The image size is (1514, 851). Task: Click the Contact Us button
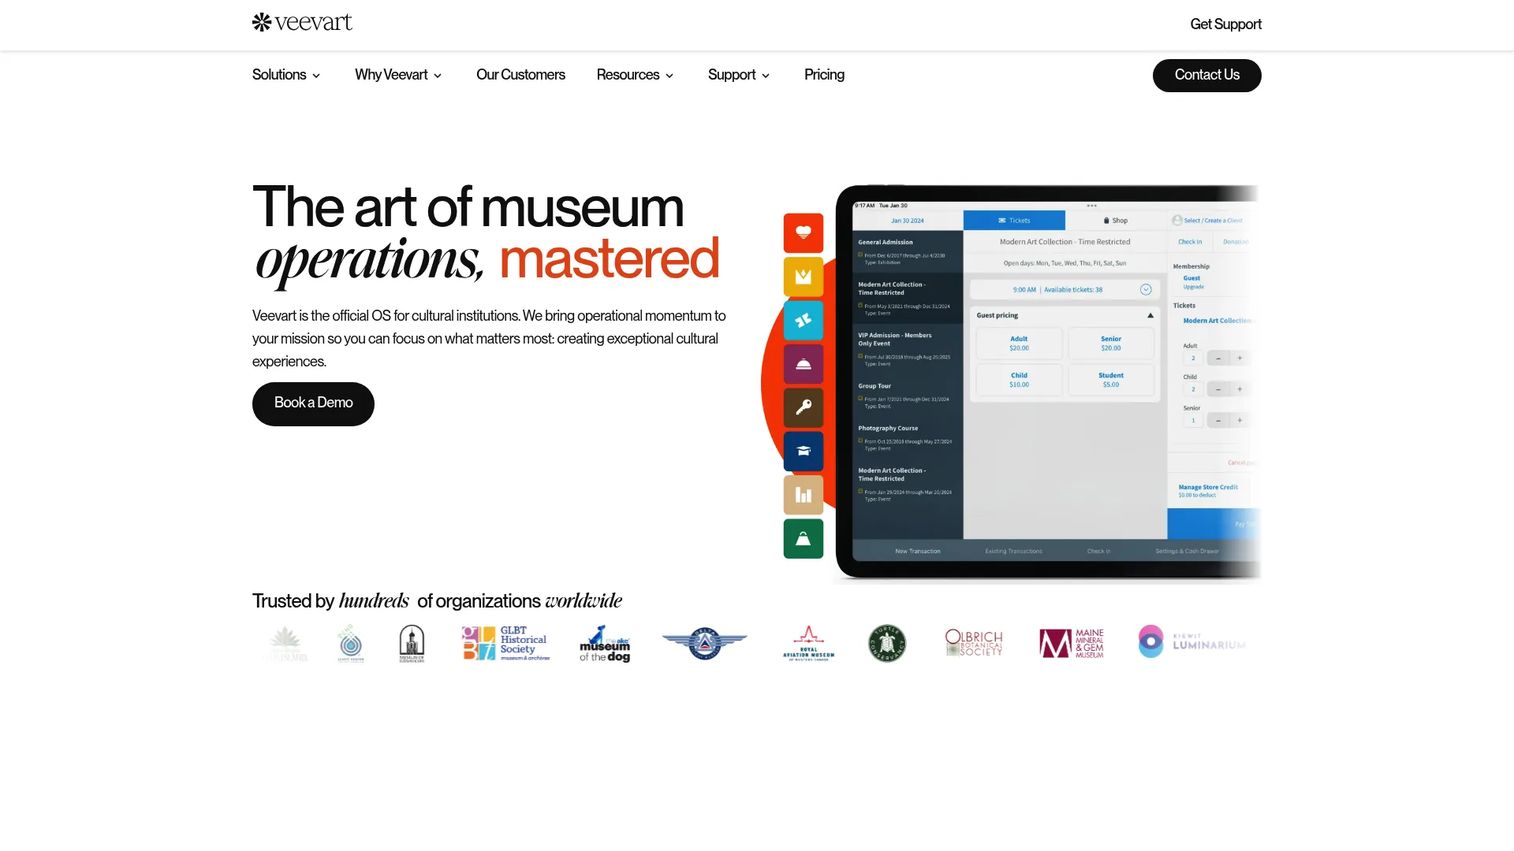(x=1207, y=75)
